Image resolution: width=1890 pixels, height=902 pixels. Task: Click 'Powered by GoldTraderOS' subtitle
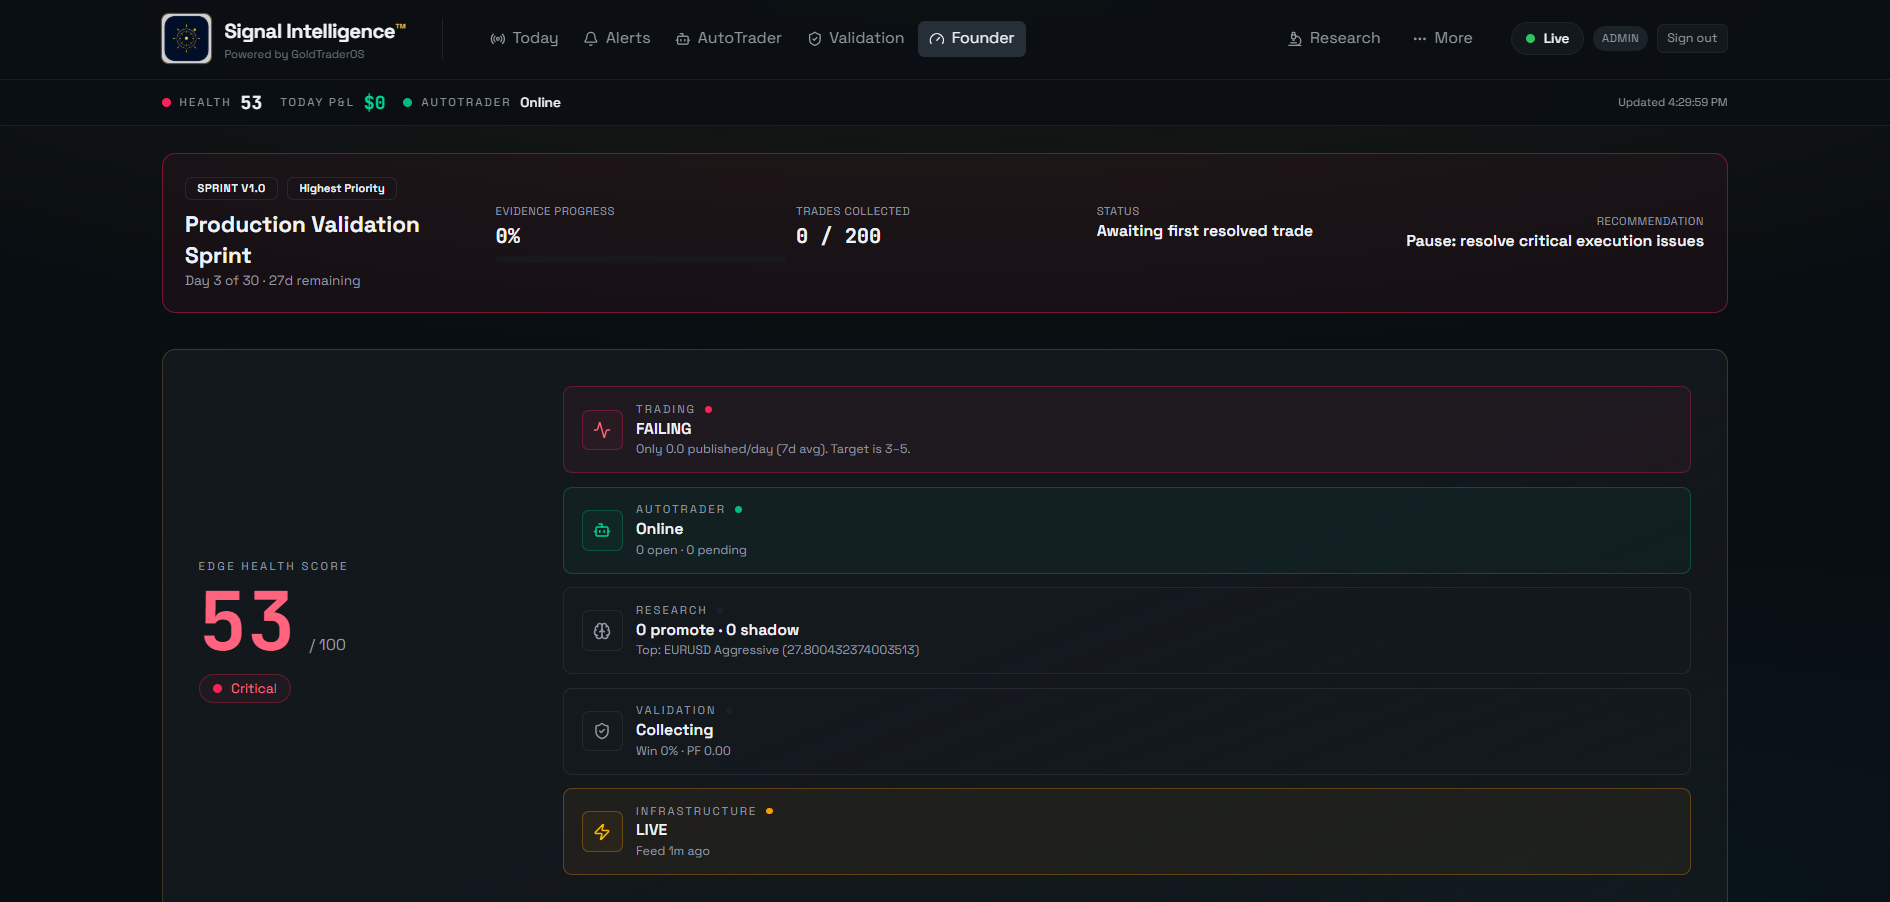[294, 55]
